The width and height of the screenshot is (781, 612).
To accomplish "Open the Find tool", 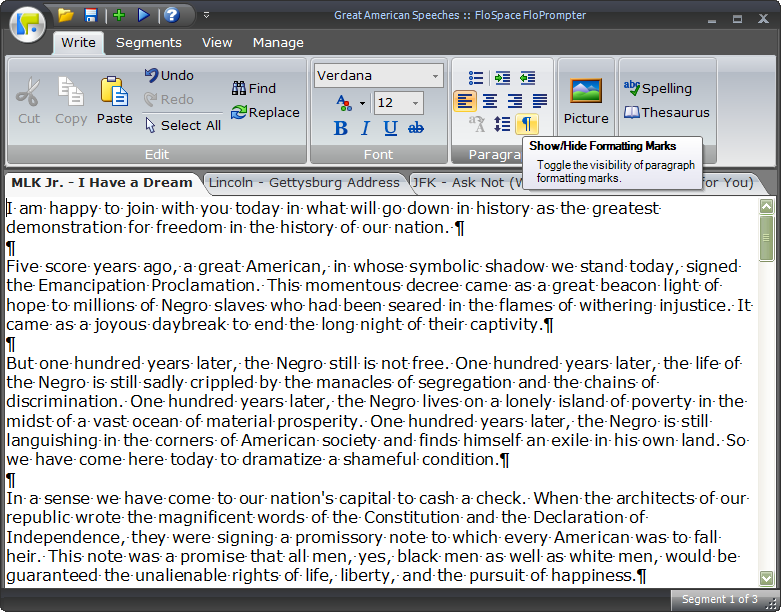I will 254,88.
